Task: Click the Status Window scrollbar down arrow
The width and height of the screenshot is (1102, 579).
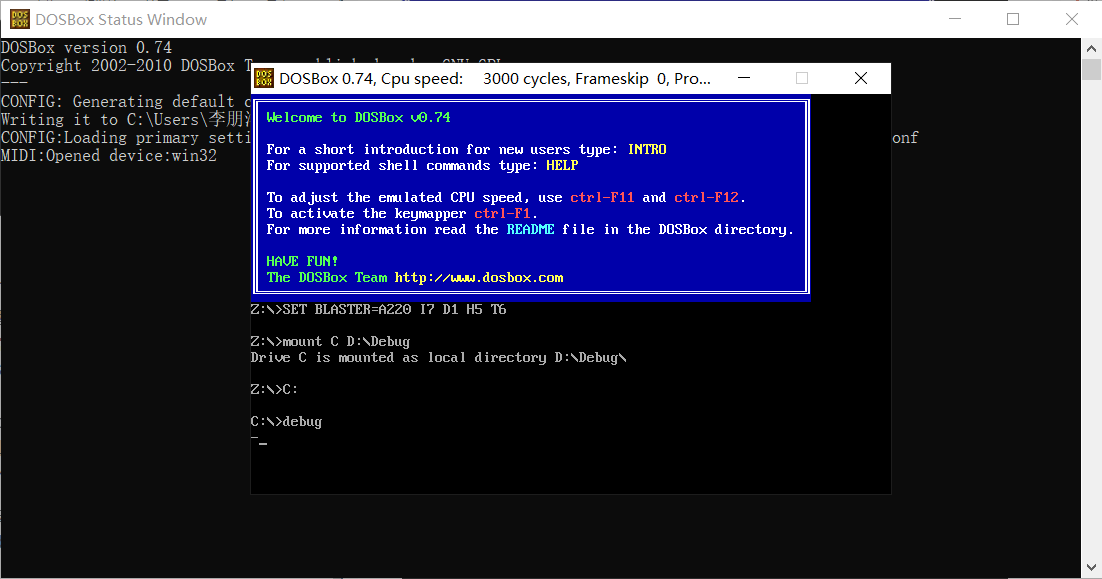Action: 1091,568
